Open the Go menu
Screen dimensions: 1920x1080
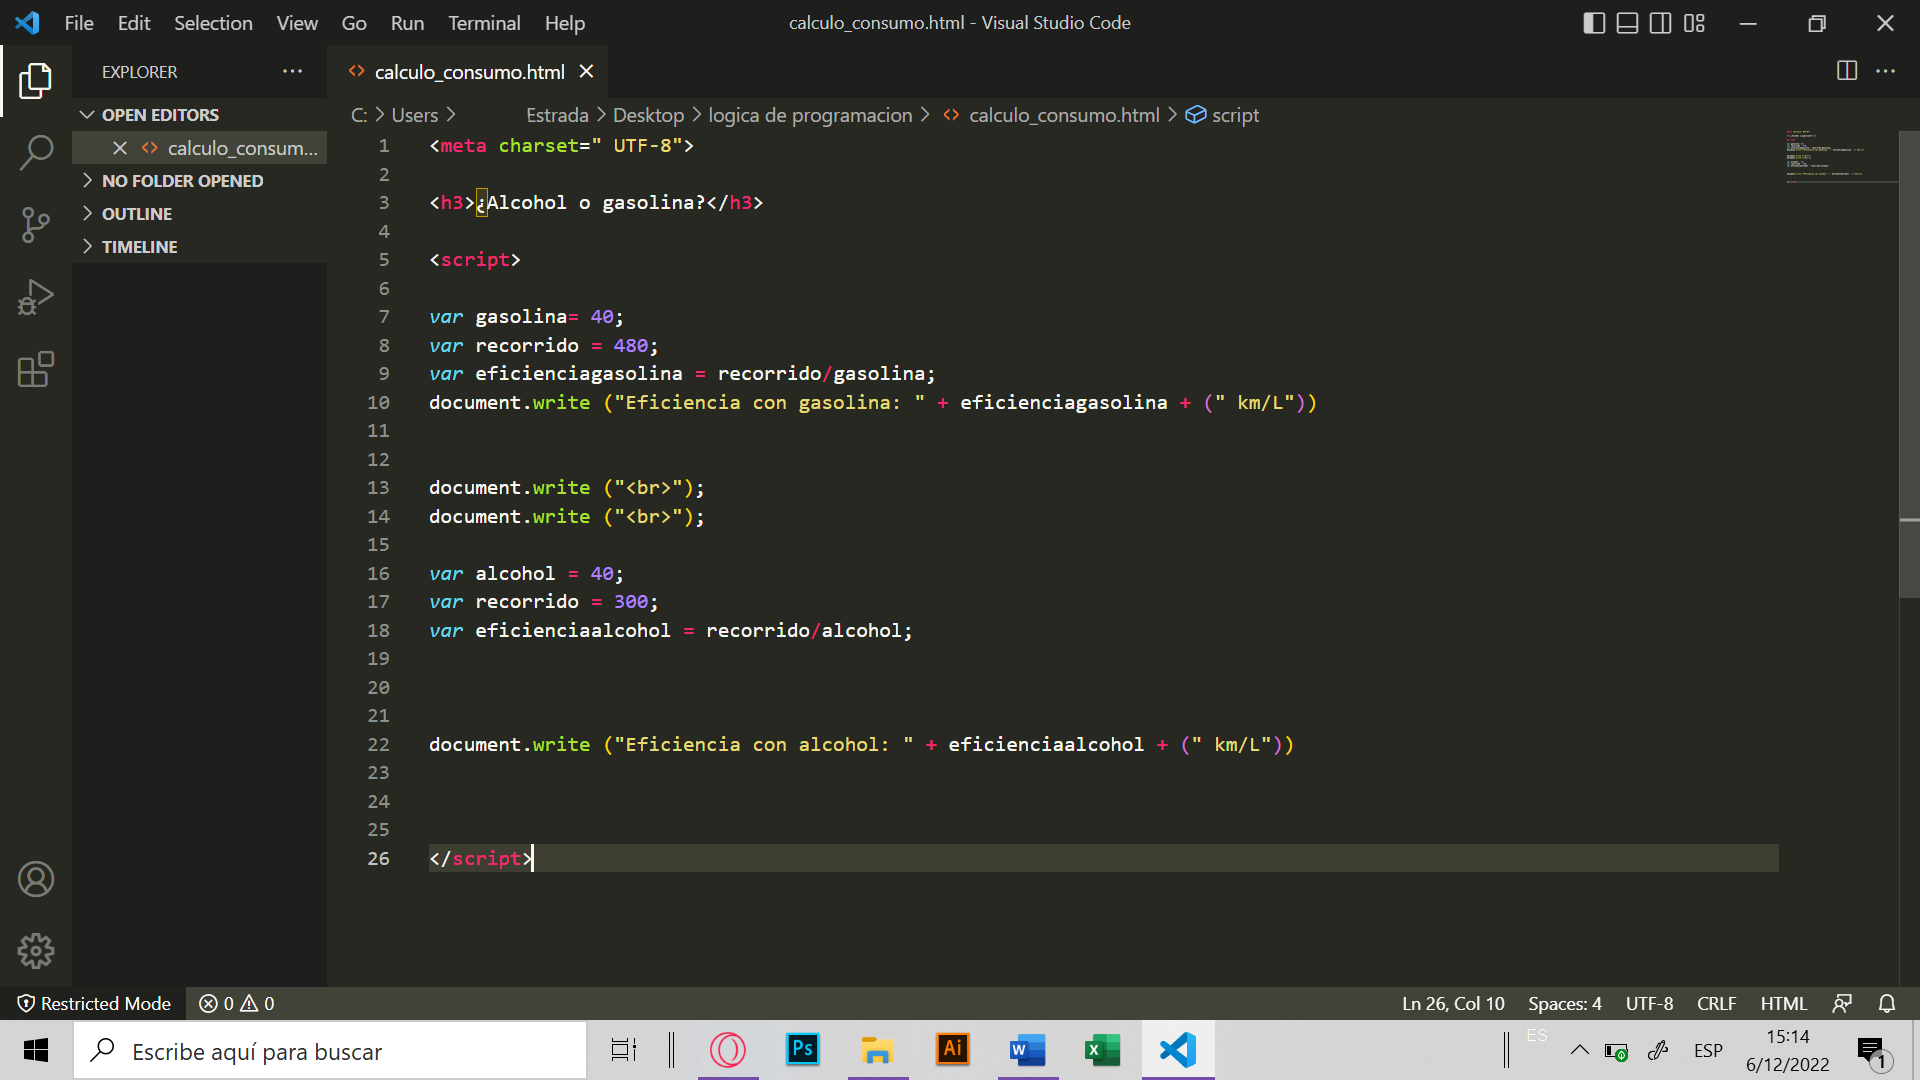pyautogui.click(x=354, y=23)
